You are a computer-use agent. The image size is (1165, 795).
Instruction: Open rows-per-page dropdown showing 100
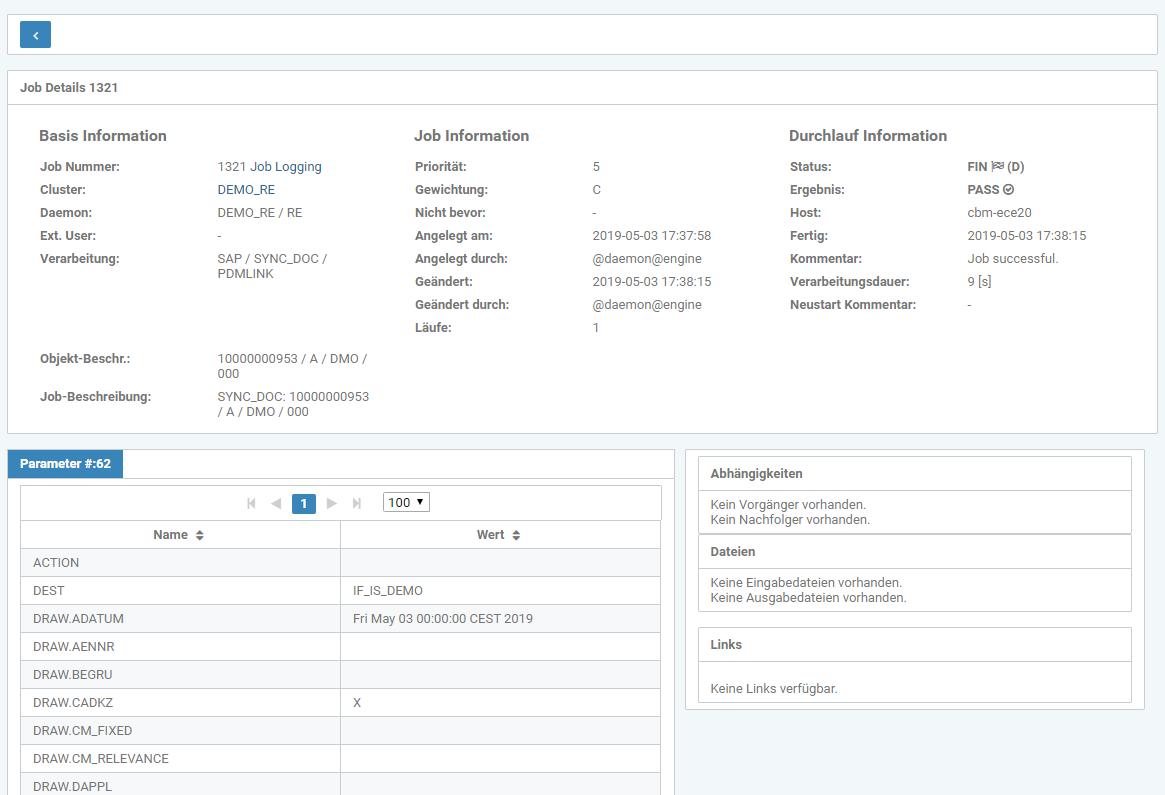tap(406, 502)
